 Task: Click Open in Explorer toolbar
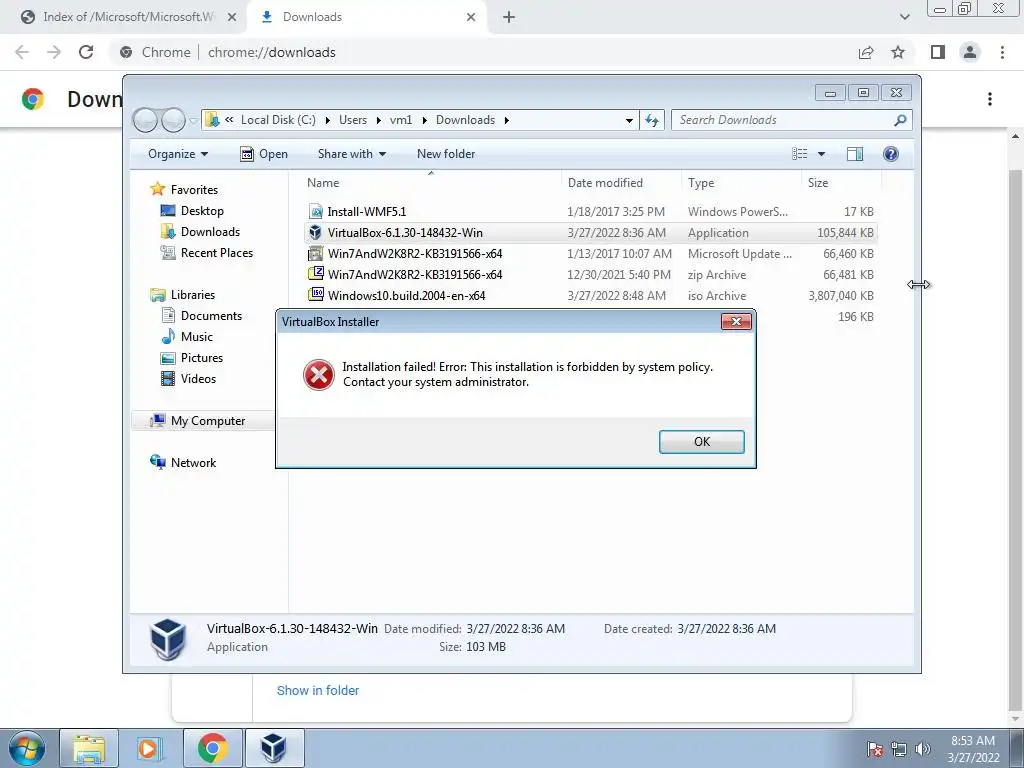tap(264, 154)
